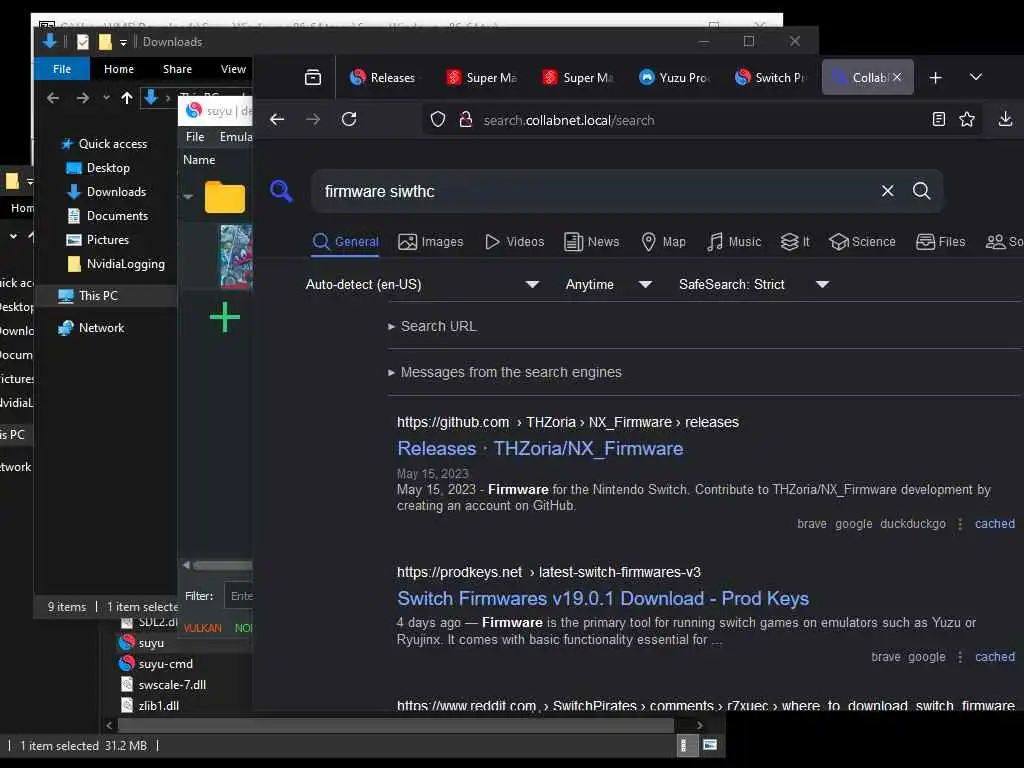Image resolution: width=1024 pixels, height=768 pixels.
Task: Select Network in navigation pane
Action: click(x=91, y=328)
